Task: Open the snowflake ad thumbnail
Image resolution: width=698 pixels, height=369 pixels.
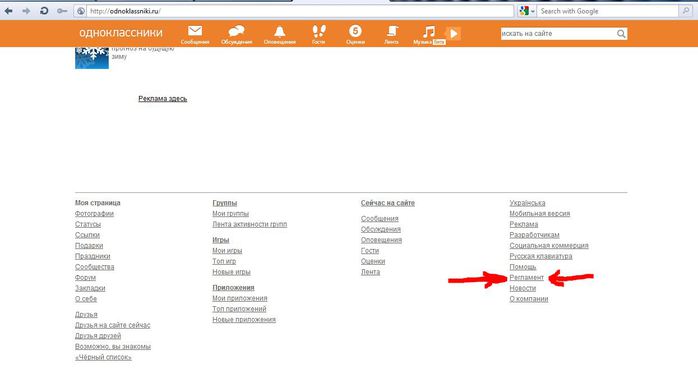Action: pos(92,58)
